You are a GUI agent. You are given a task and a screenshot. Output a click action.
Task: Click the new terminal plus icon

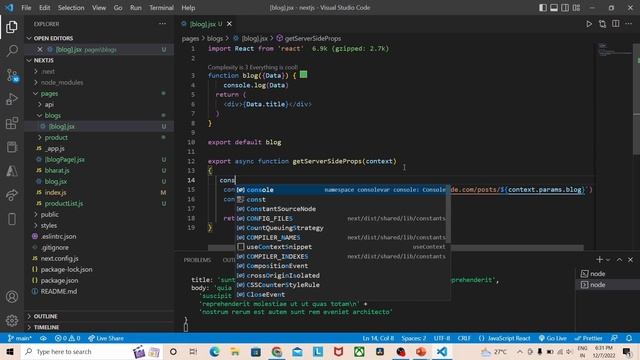pos(599,260)
